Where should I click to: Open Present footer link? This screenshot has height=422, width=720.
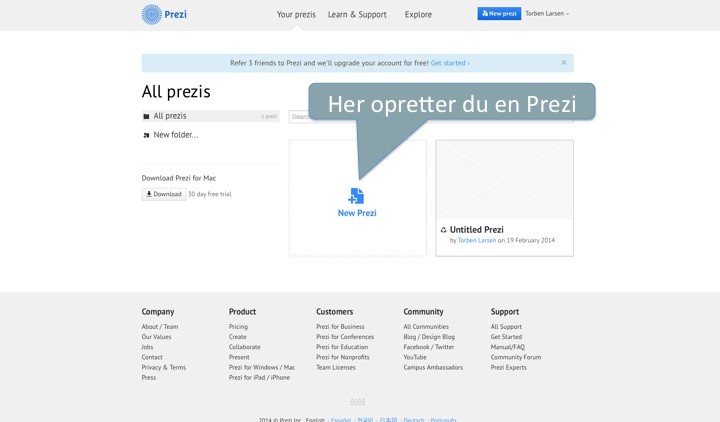pyautogui.click(x=239, y=357)
